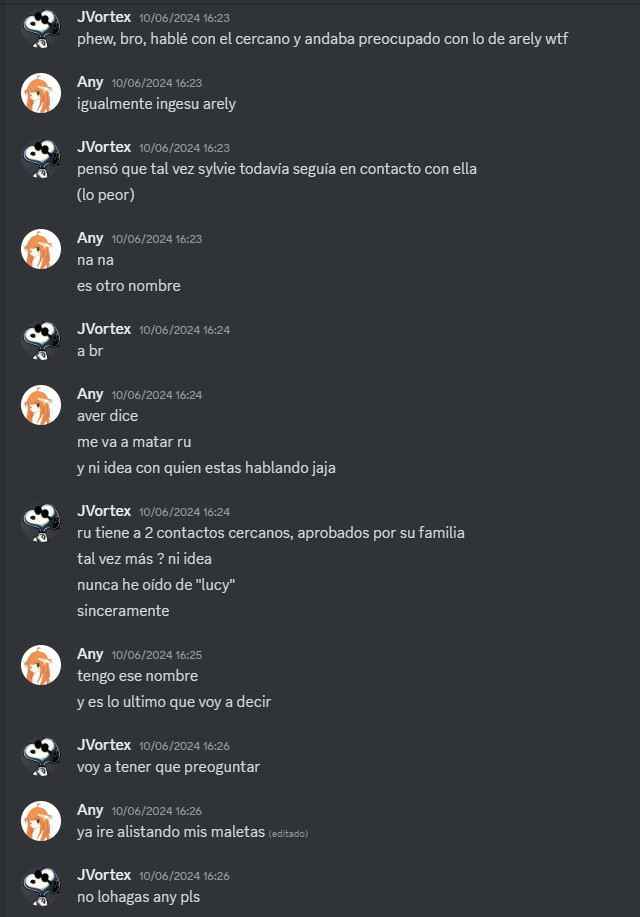
Task: Select the "(lo peor)" message
Action: (x=106, y=195)
